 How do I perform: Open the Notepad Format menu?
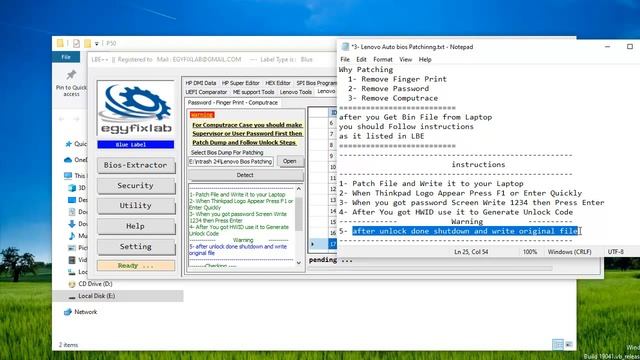383,60
